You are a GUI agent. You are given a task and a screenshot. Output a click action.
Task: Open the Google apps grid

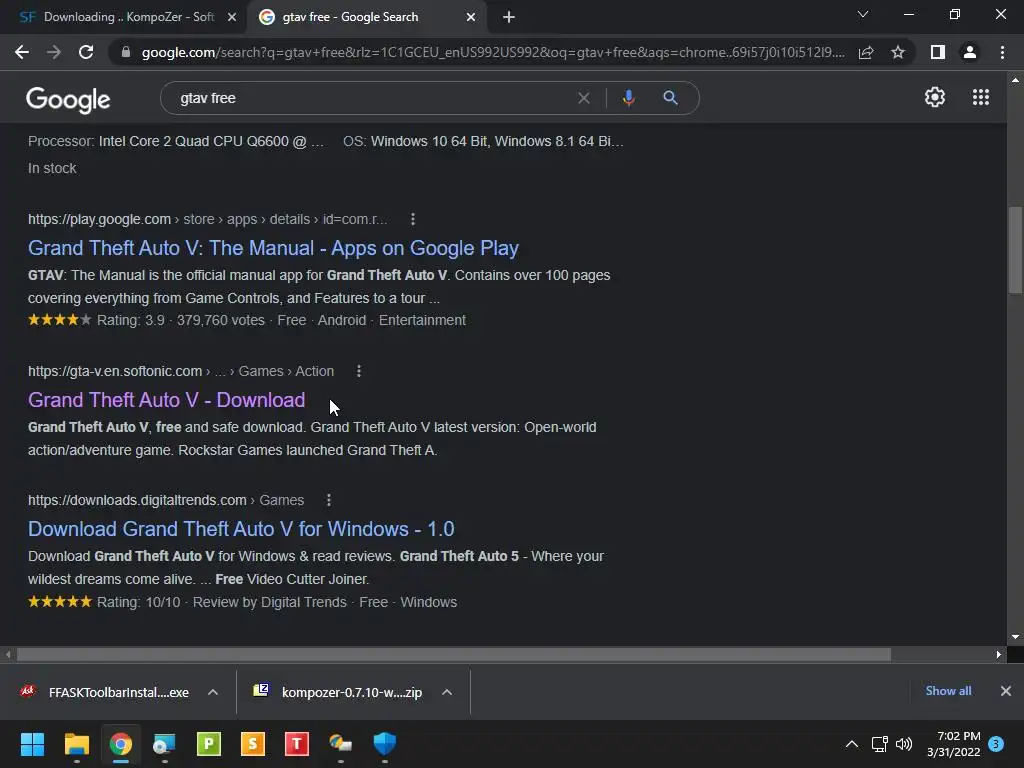click(x=981, y=97)
